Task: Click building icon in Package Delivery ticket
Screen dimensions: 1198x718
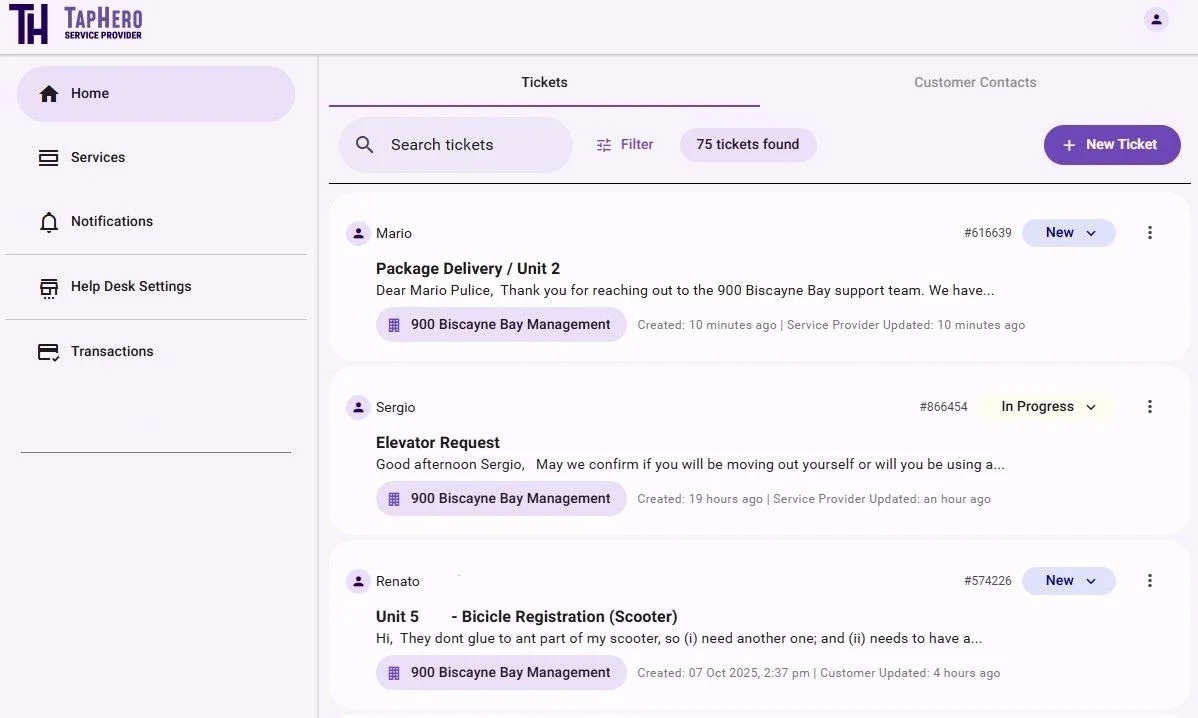Action: (394, 325)
